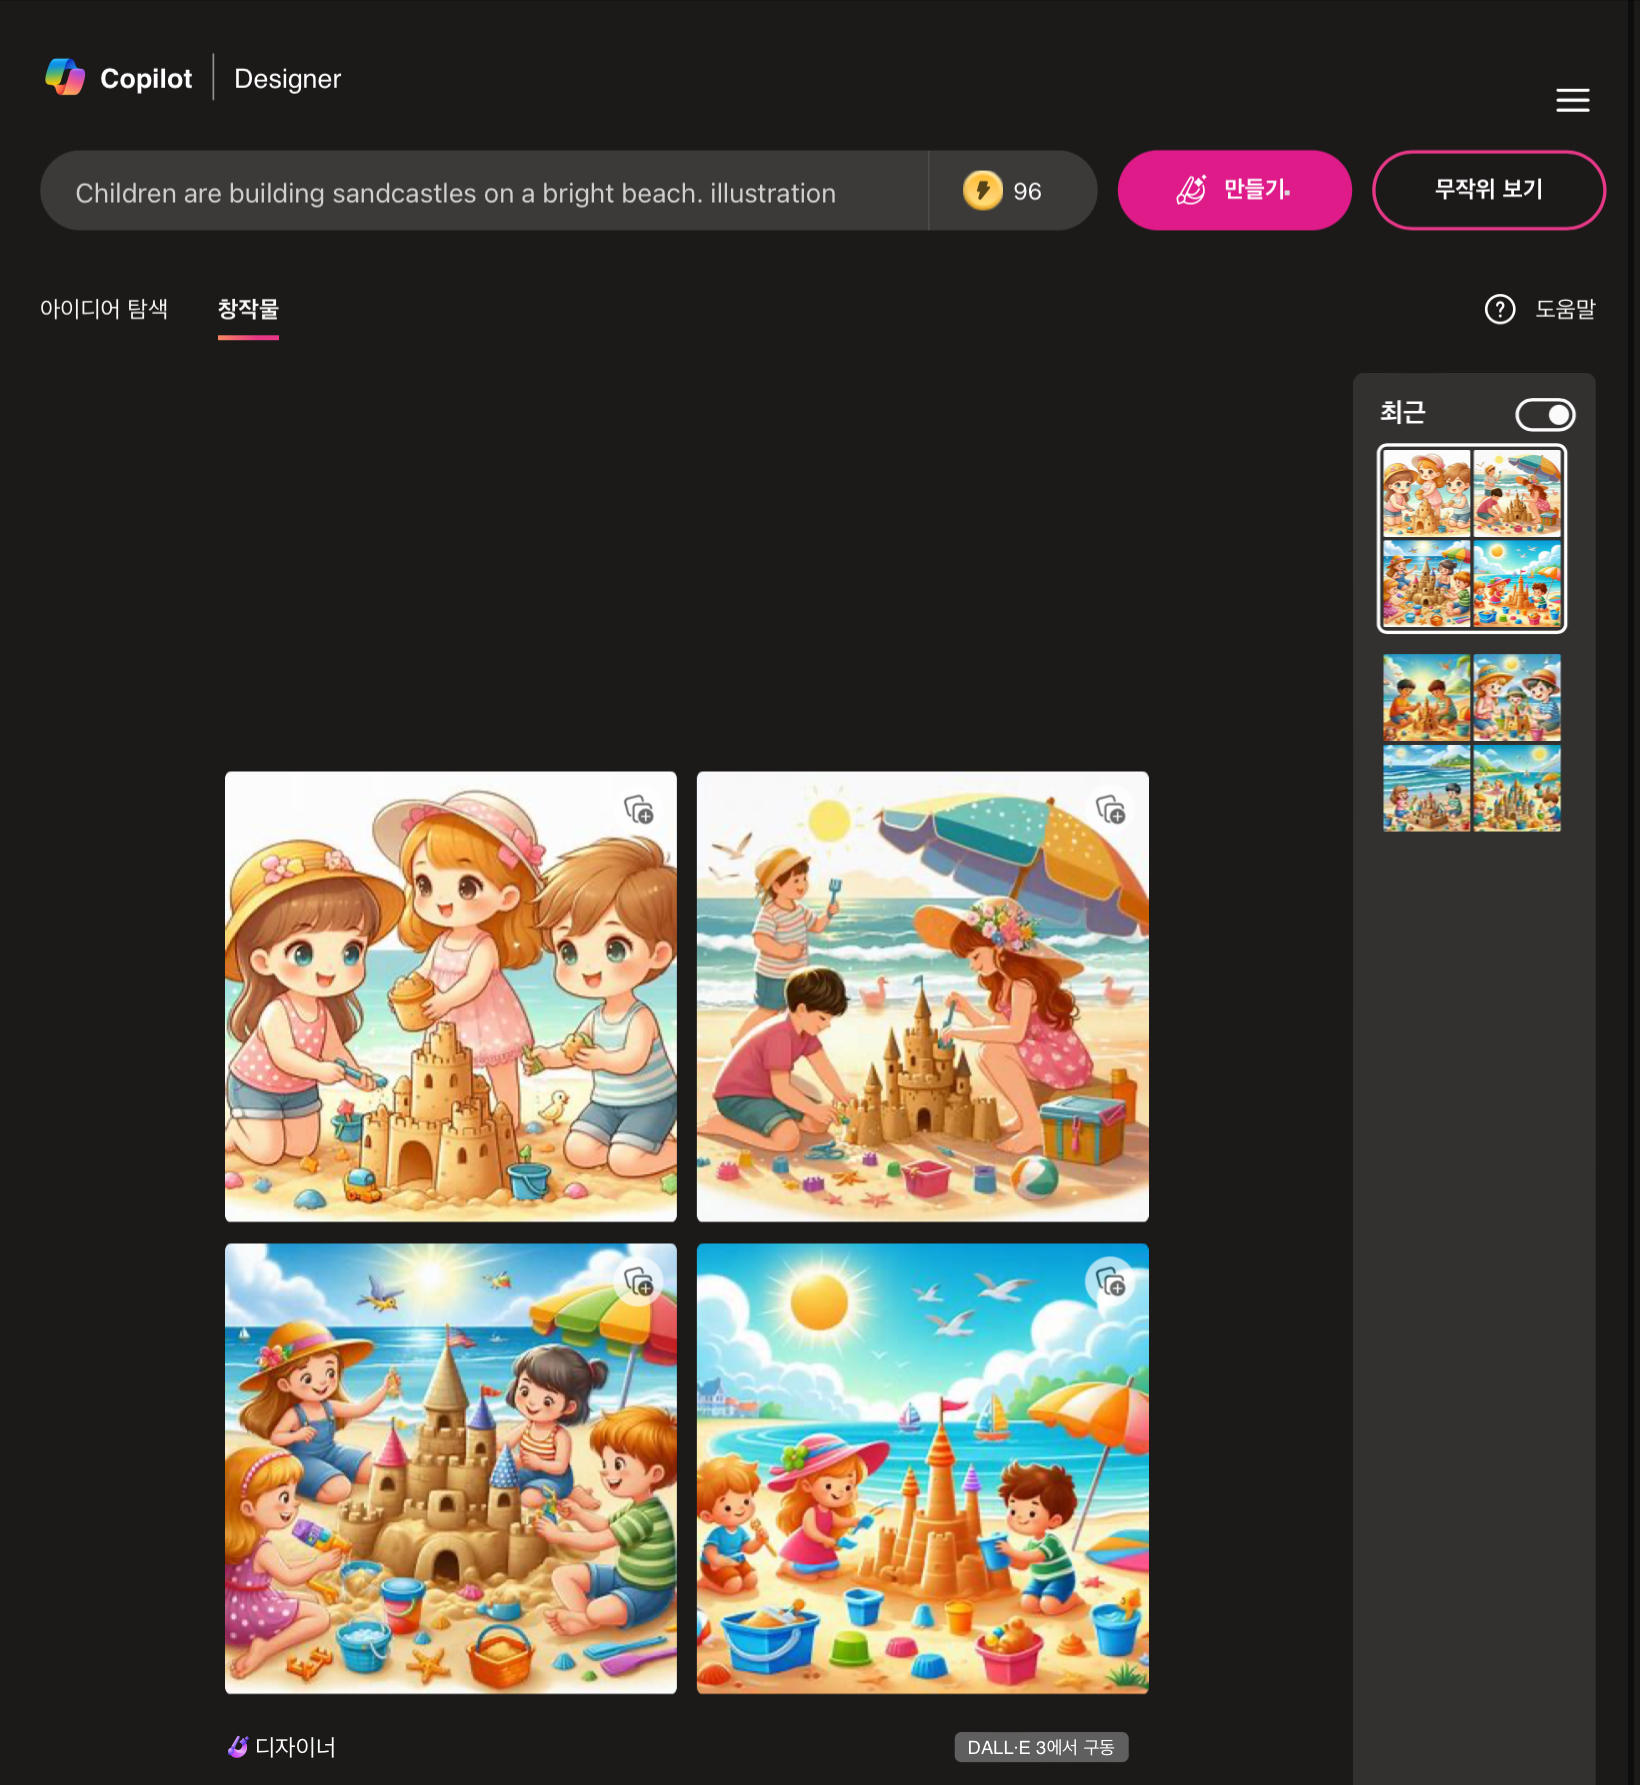The width and height of the screenshot is (1640, 1785).
Task: Click the DALL·E 3에서 구동 badge
Action: [1041, 1747]
